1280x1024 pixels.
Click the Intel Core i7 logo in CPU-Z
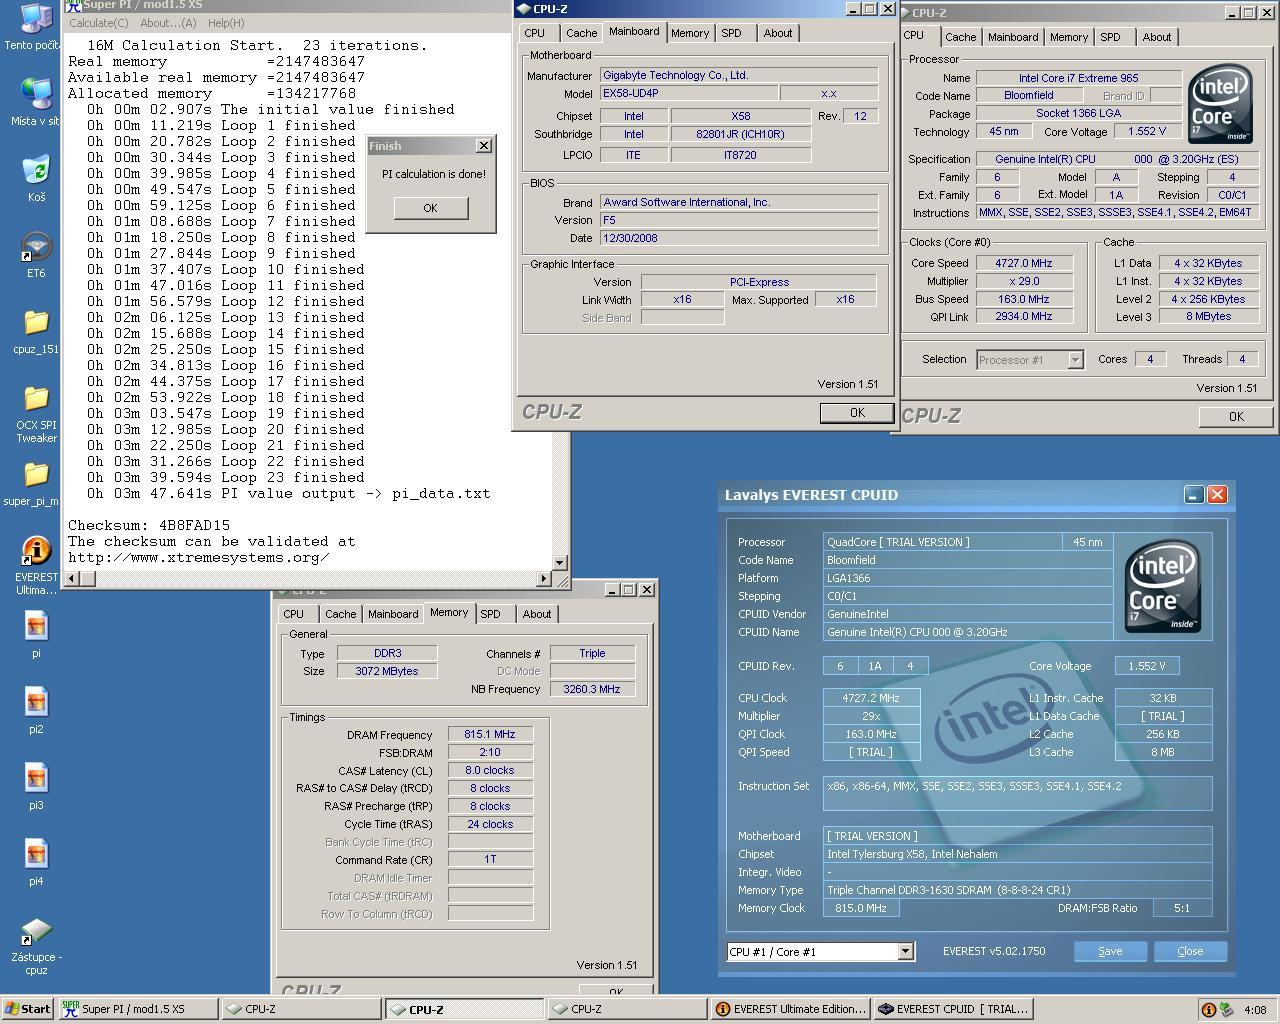point(1220,104)
